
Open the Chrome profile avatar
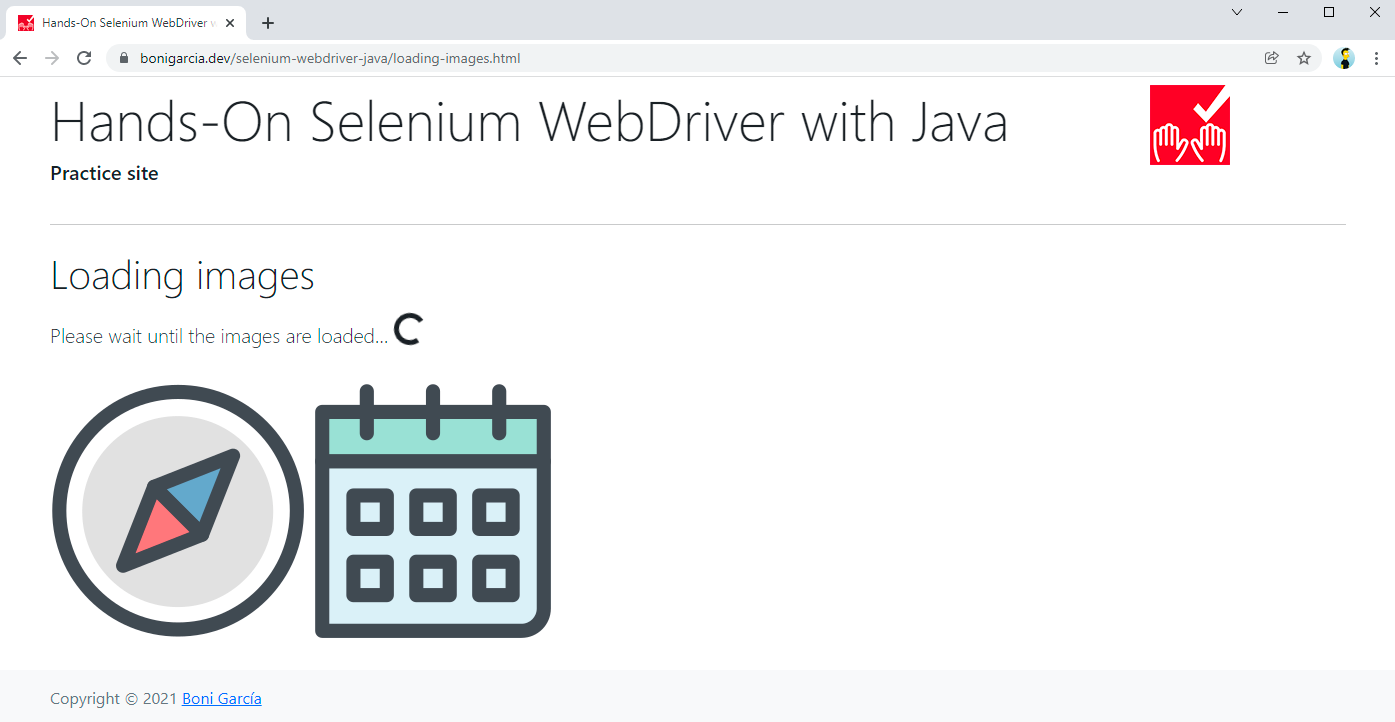click(x=1344, y=58)
